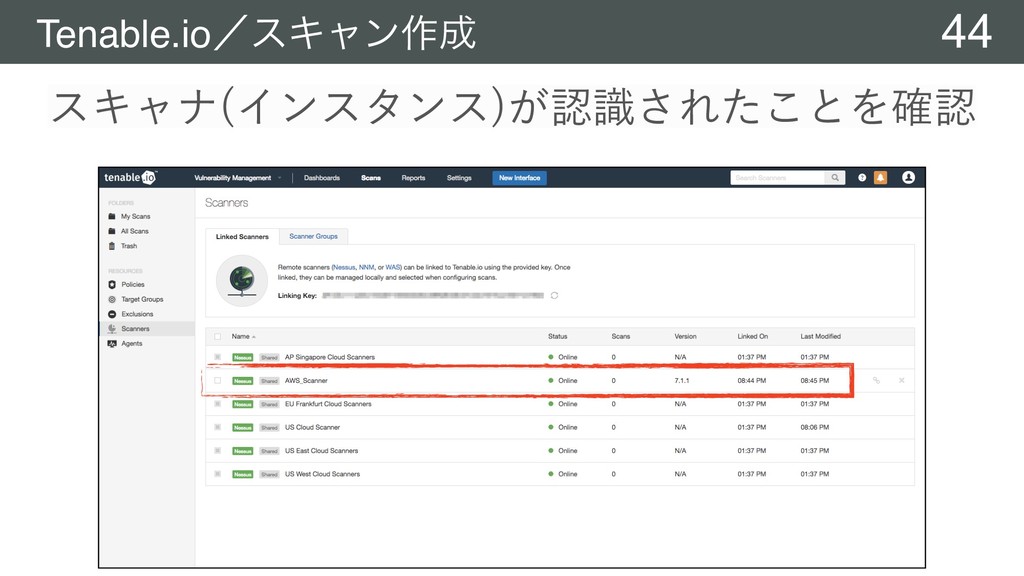Delete AWS_Scanner with the X icon
The image size is (1024, 576).
point(902,380)
